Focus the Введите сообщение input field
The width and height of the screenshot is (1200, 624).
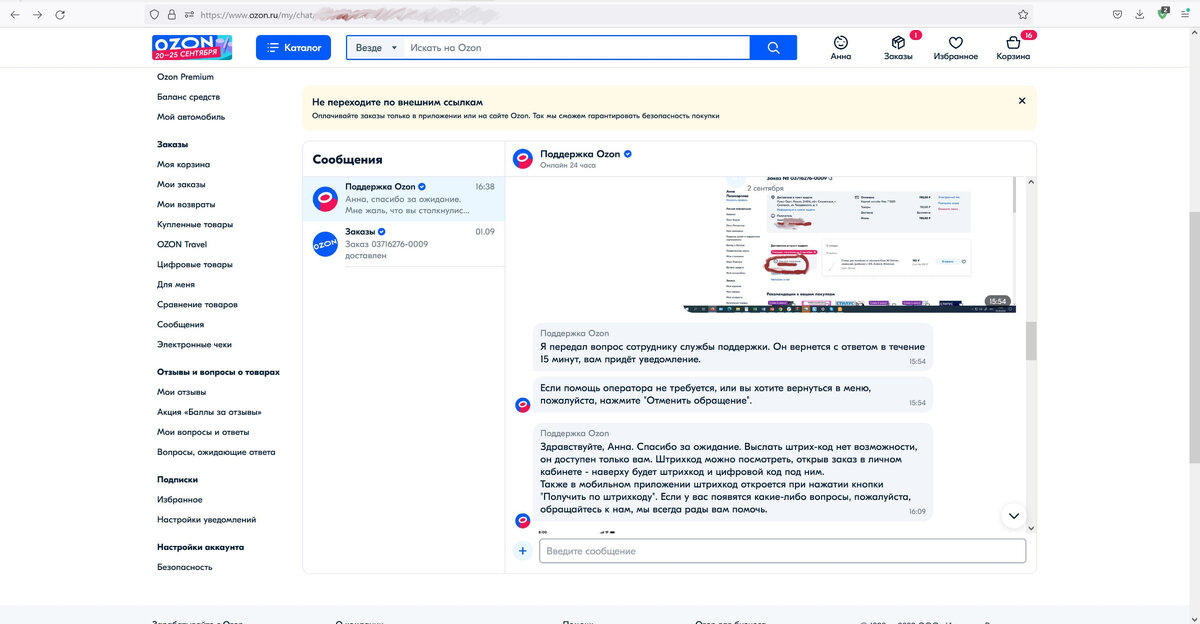pos(782,551)
